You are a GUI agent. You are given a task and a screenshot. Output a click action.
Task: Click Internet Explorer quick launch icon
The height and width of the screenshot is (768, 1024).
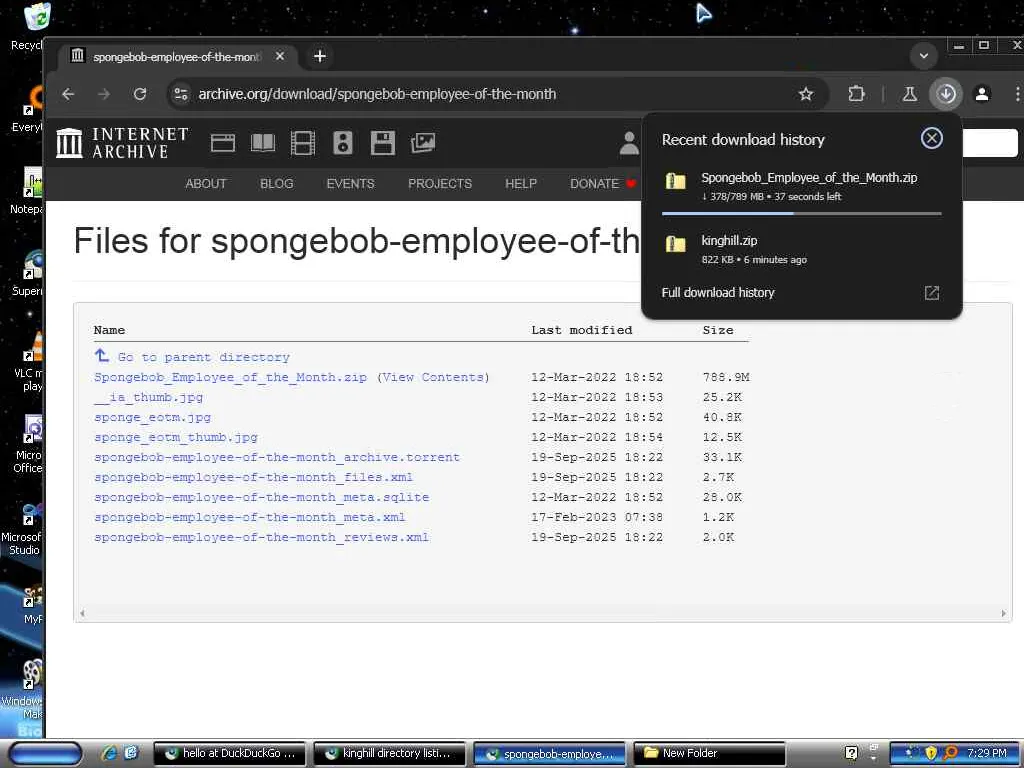tap(109, 753)
